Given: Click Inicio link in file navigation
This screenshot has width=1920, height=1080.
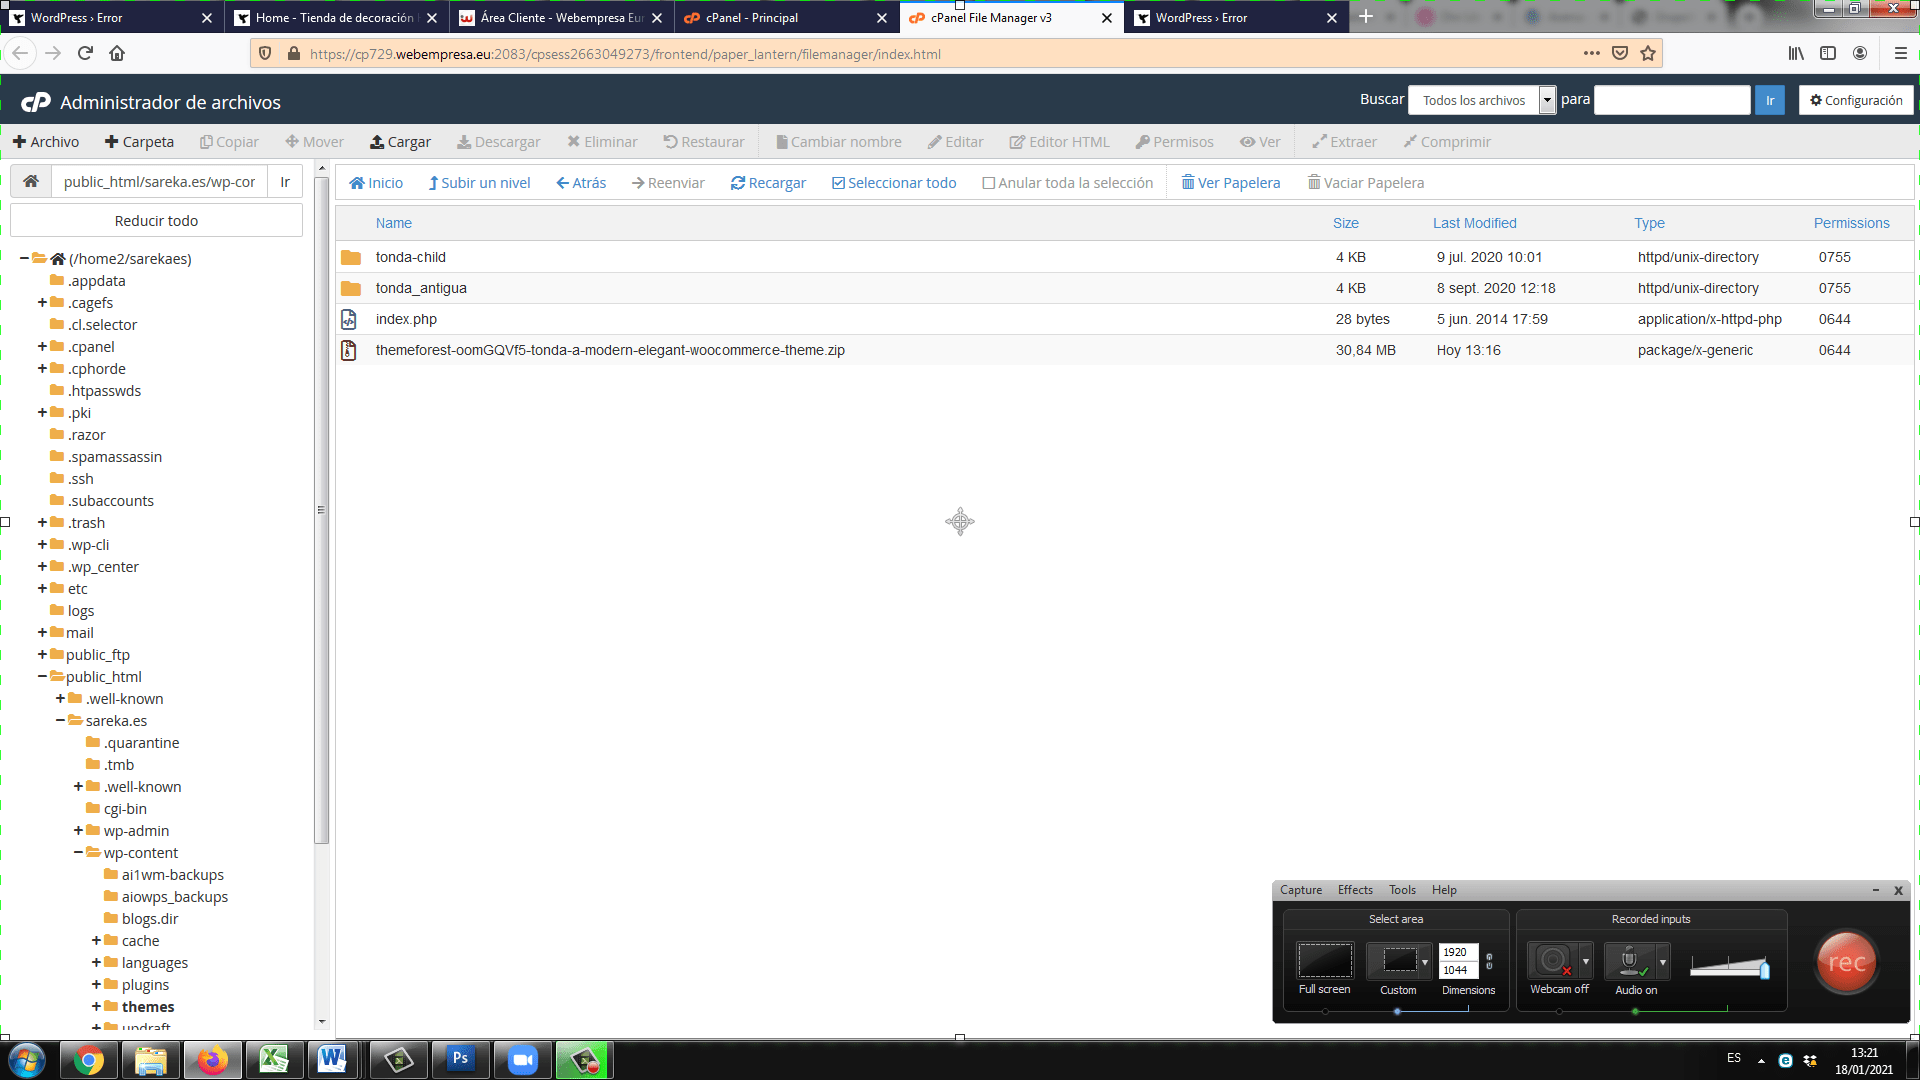Looking at the screenshot, I should click(376, 183).
